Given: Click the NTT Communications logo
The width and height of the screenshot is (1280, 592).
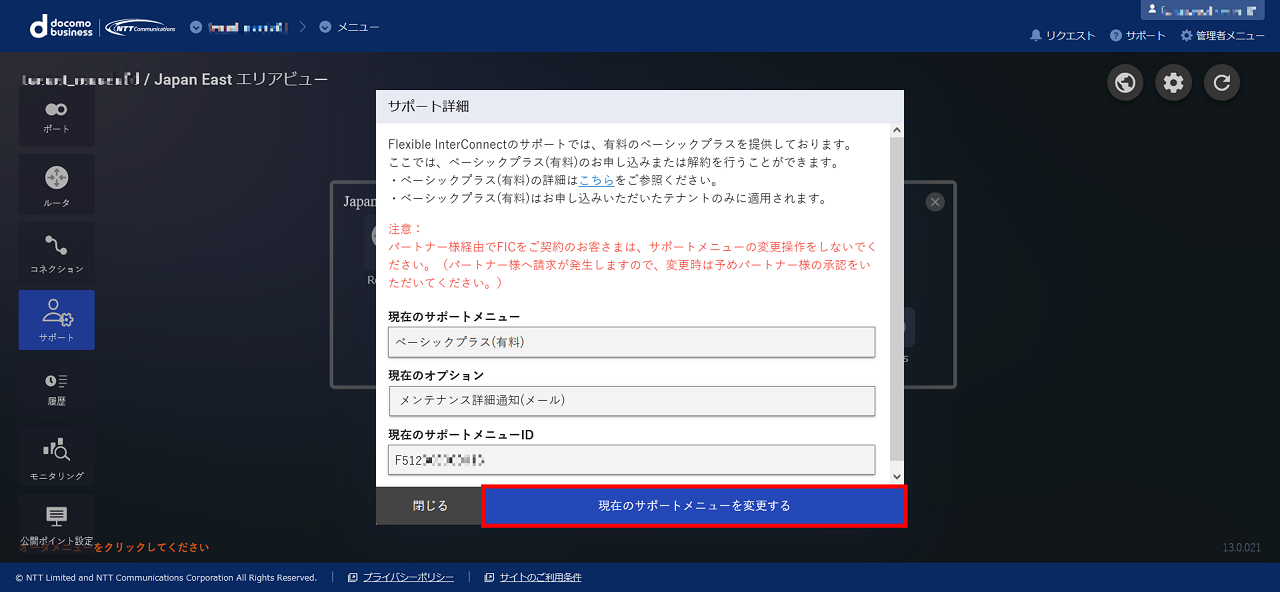Looking at the screenshot, I should [x=140, y=27].
